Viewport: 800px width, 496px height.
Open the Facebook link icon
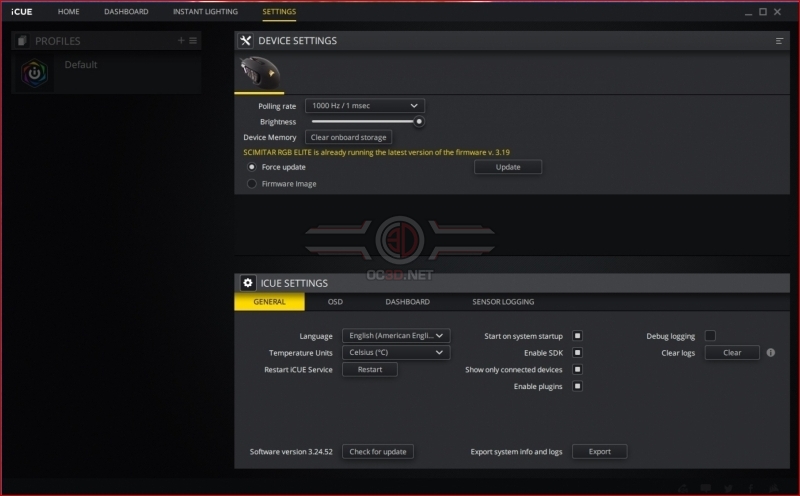click(751, 489)
